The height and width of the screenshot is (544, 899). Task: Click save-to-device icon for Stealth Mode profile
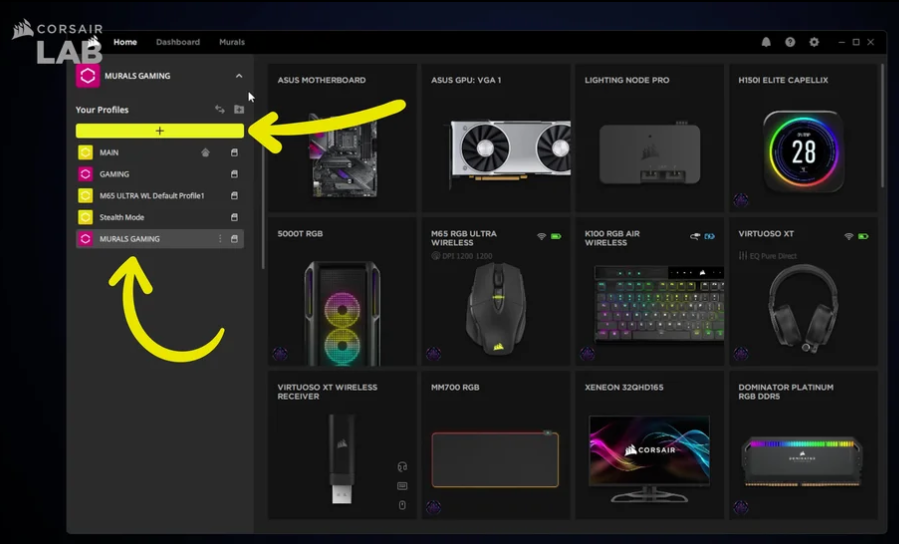(x=234, y=217)
